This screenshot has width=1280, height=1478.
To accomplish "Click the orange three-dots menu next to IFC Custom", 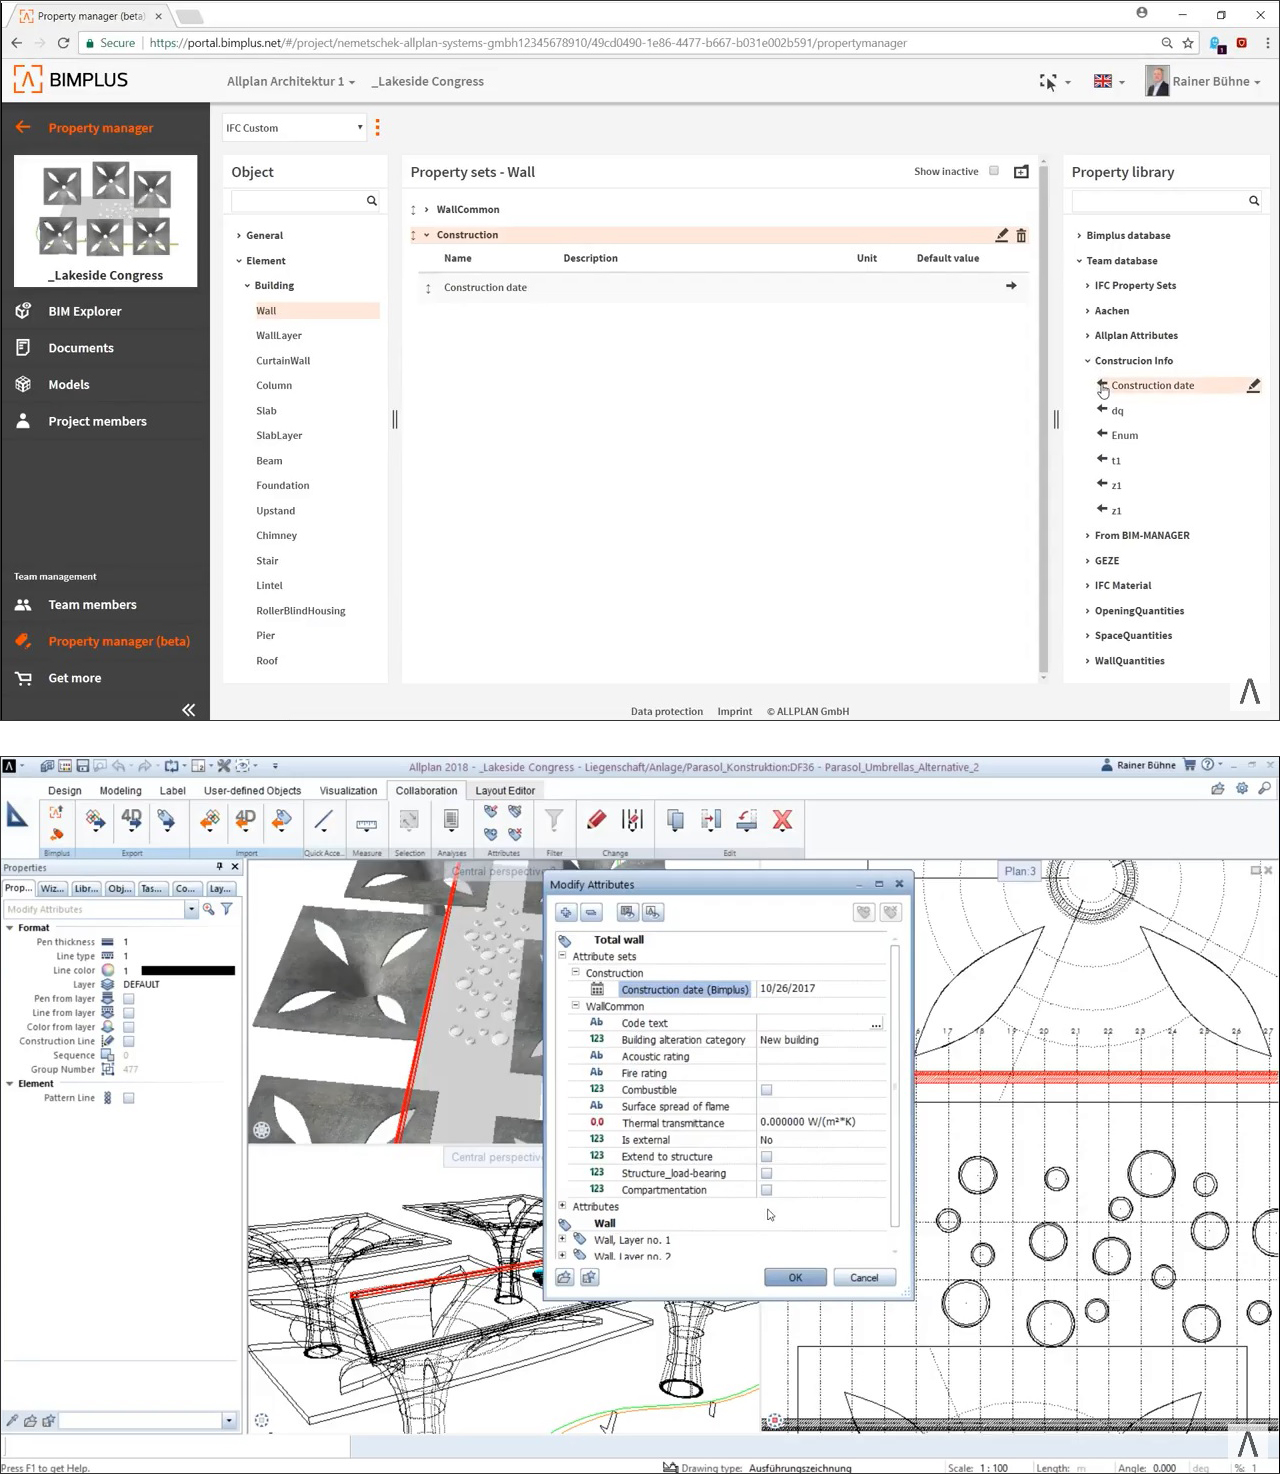I will coord(377,127).
